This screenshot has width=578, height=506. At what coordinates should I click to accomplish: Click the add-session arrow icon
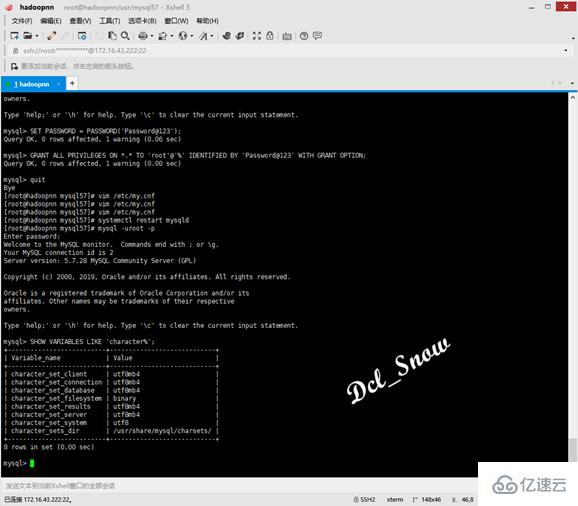[x=14, y=66]
